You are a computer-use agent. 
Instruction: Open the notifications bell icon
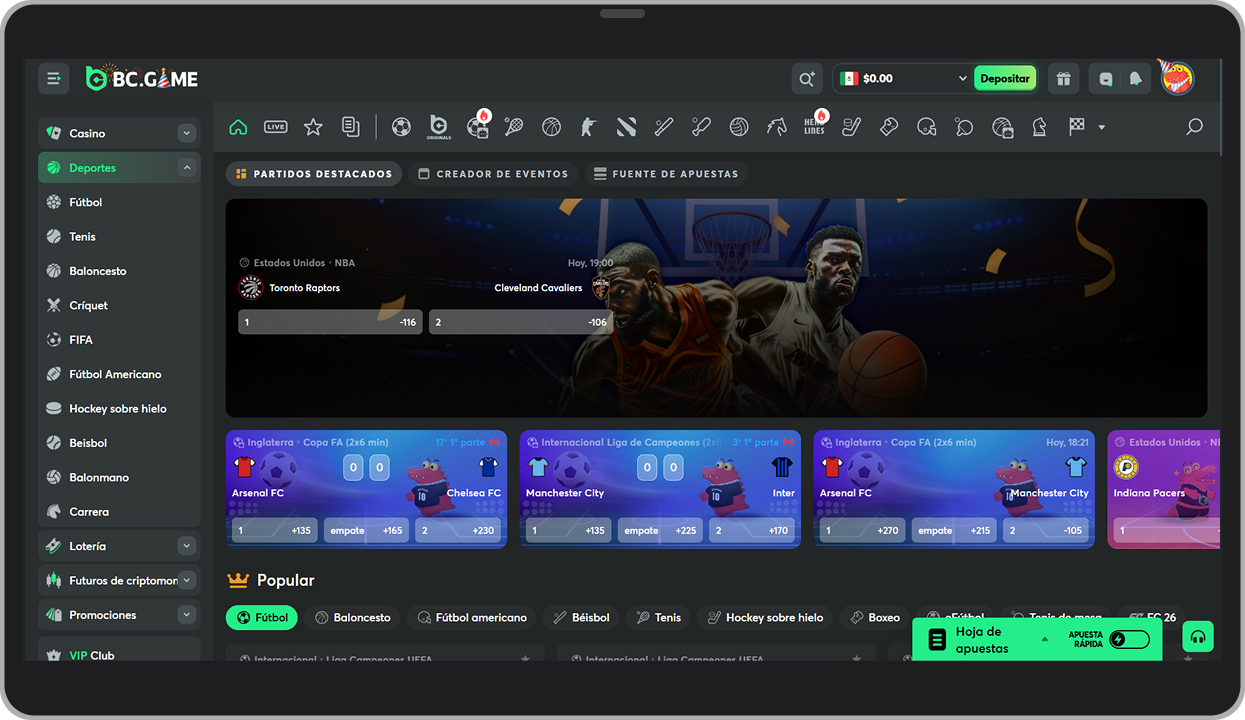1135,78
